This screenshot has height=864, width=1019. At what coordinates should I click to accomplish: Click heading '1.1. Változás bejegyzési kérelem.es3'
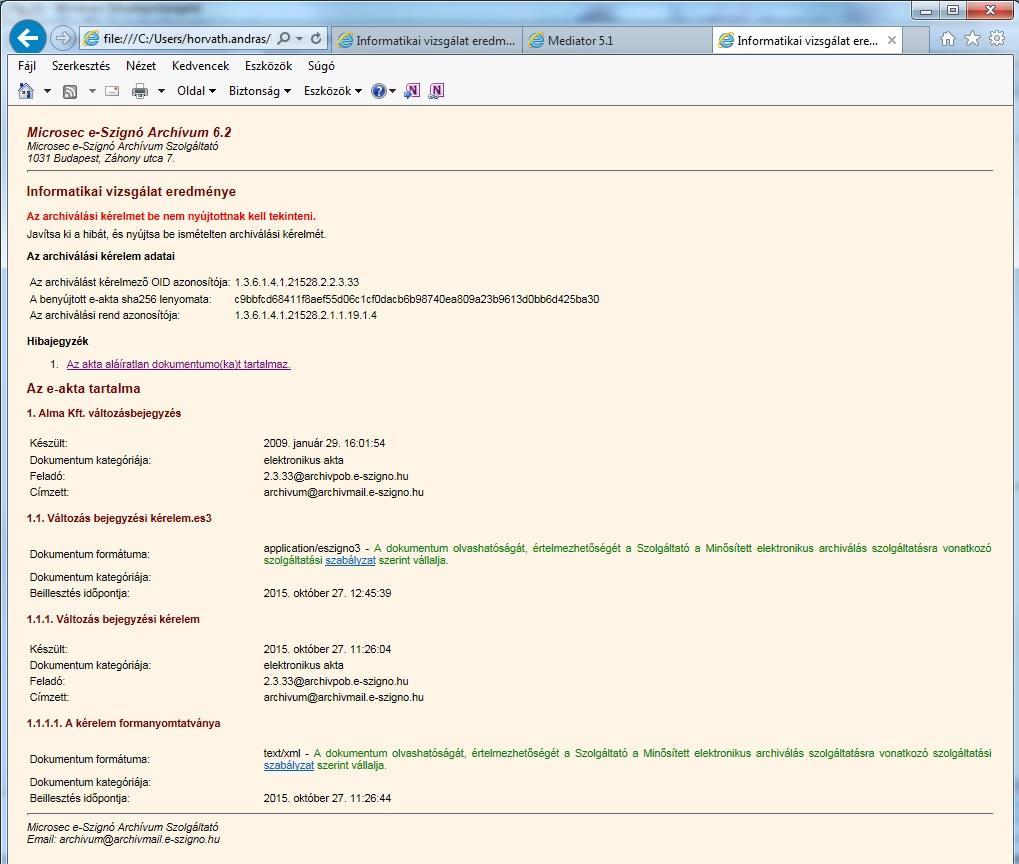119,518
